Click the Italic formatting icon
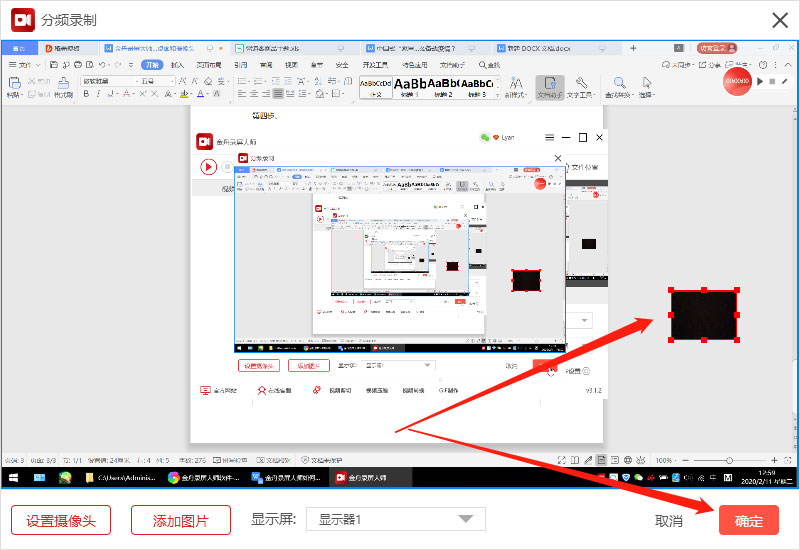The height and width of the screenshot is (550, 800). tap(98, 94)
